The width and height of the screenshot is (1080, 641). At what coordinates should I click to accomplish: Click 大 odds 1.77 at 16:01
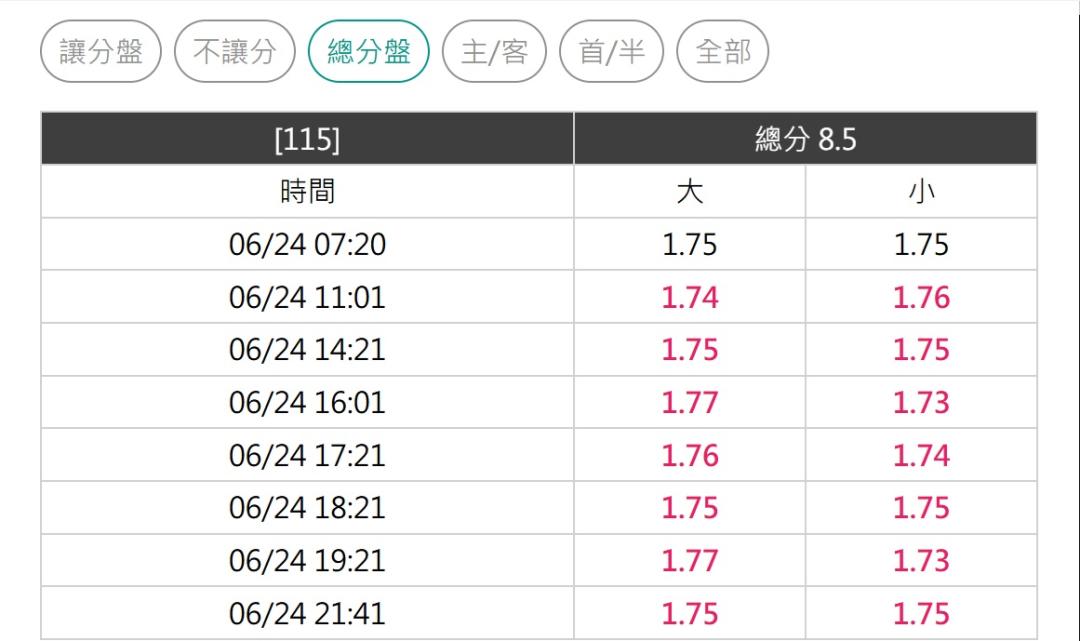(x=689, y=403)
